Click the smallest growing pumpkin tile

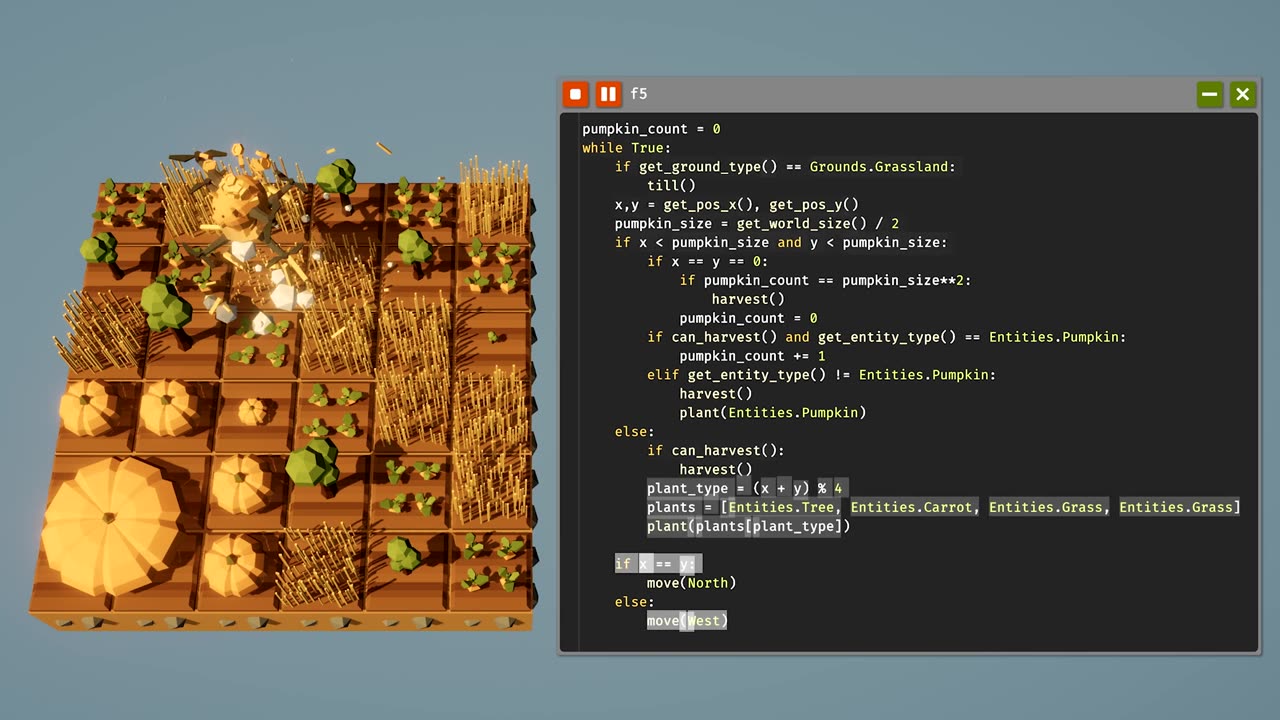[x=254, y=410]
